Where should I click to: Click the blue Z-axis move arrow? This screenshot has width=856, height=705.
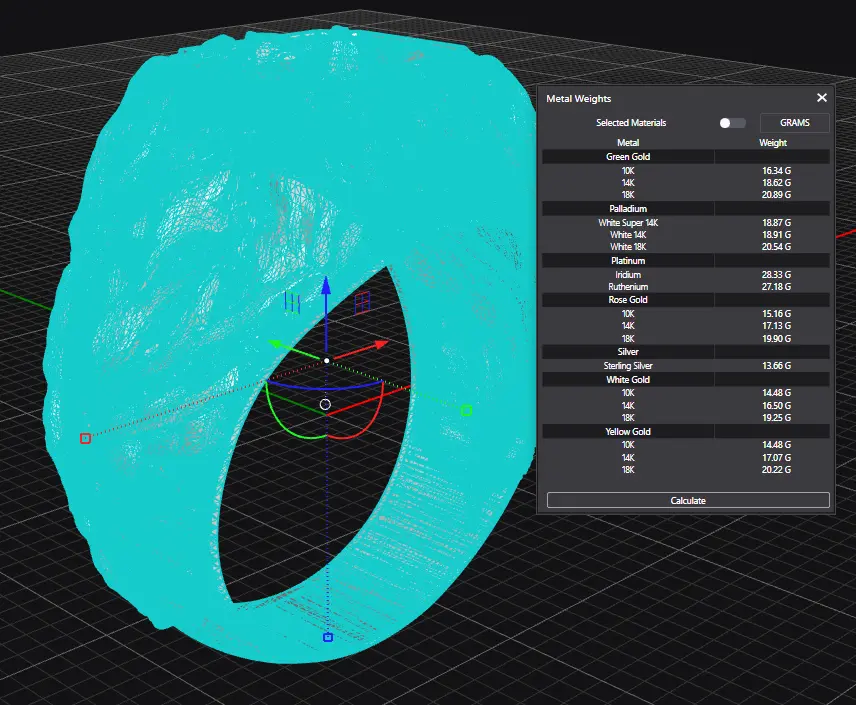click(x=325, y=289)
